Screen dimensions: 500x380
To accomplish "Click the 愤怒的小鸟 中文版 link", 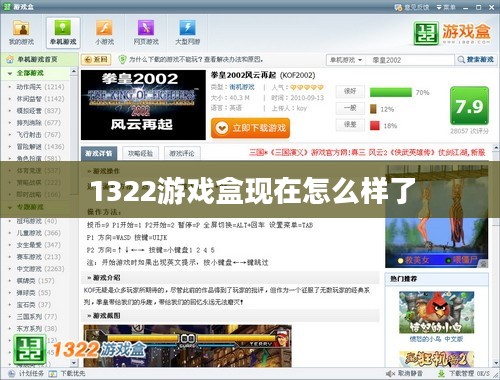I will tap(436, 339).
